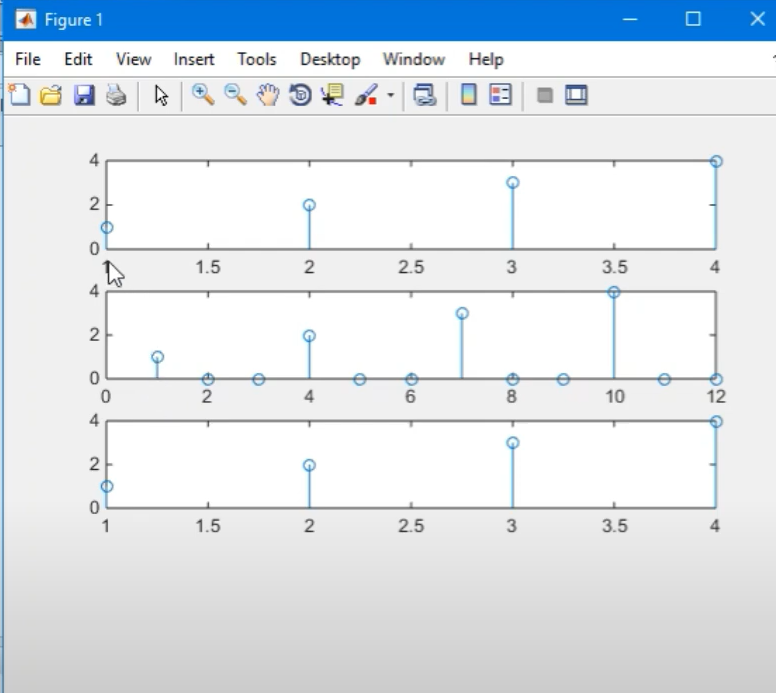Insert a Legend via toolbar icon
776x693 pixels.
(500, 94)
